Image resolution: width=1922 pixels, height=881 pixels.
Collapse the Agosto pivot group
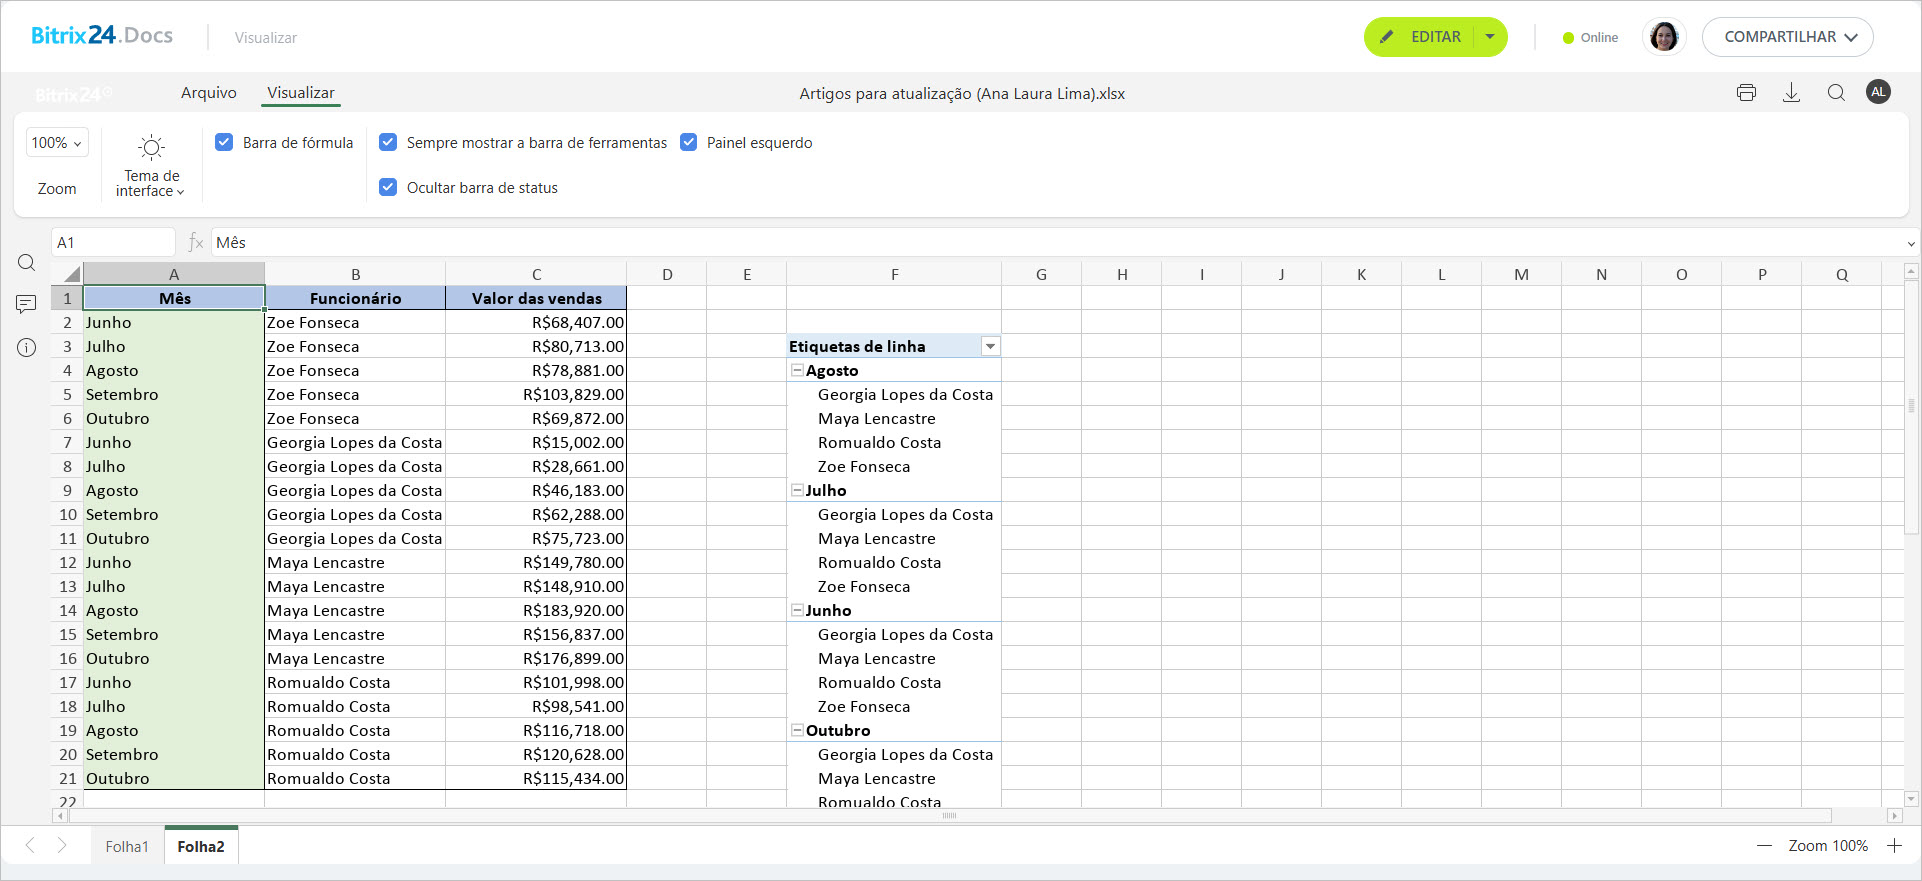(x=797, y=370)
